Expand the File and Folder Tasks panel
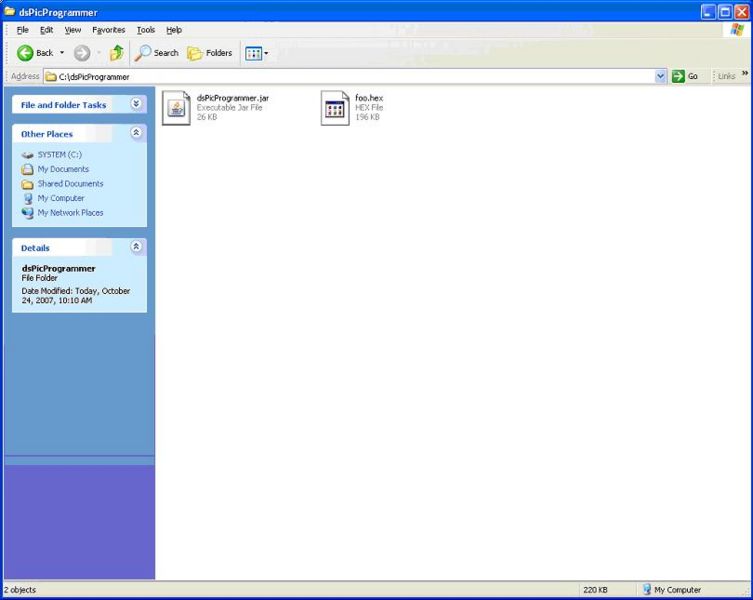Image resolution: width=753 pixels, height=600 pixels. coord(137,104)
